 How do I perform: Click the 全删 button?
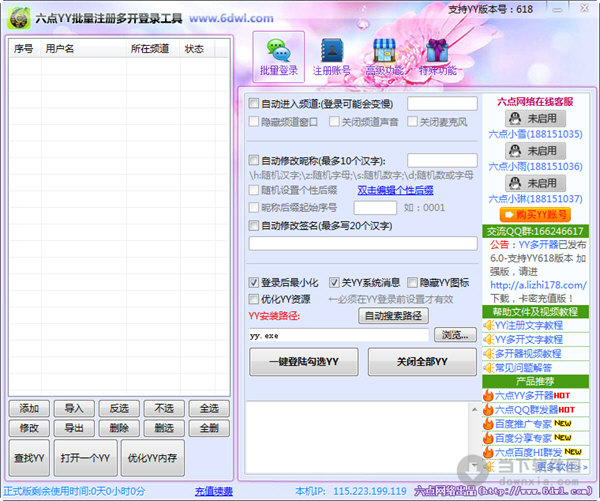pyautogui.click(x=209, y=428)
